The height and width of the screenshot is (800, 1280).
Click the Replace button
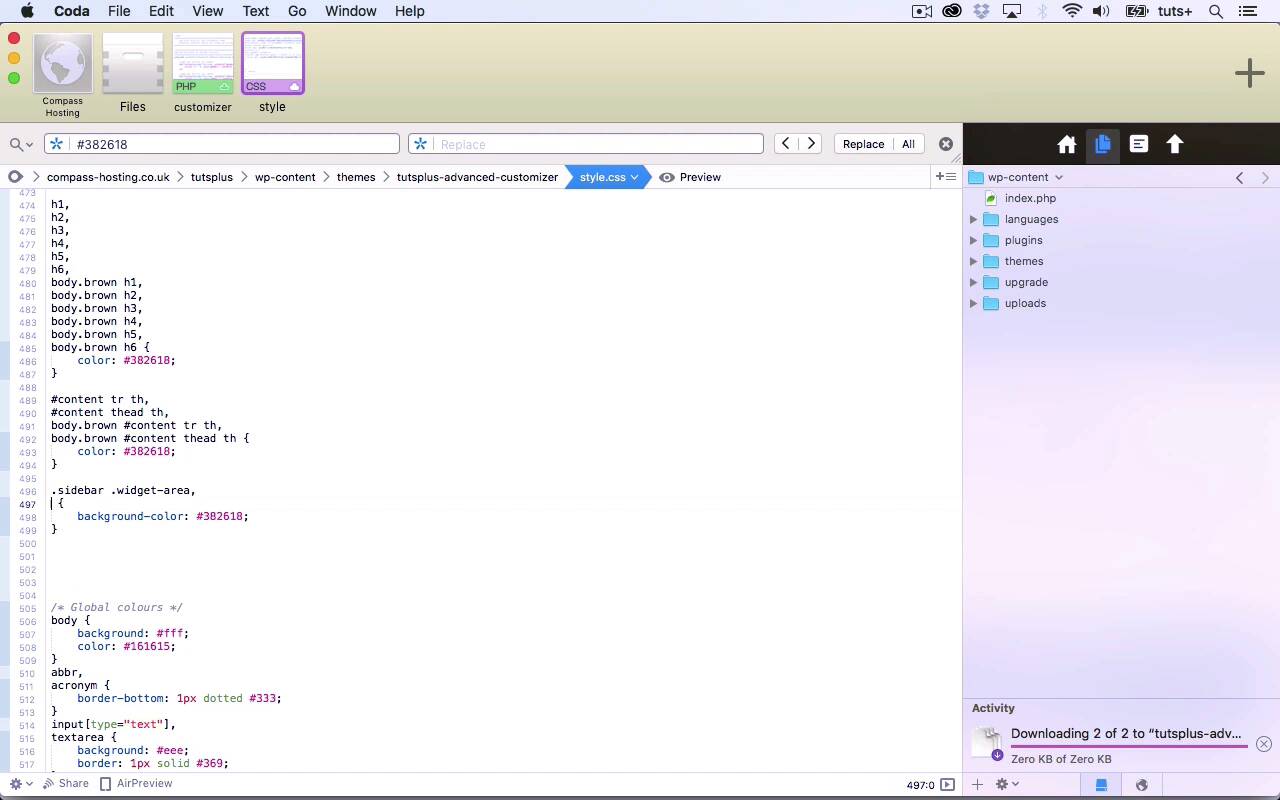(x=863, y=144)
